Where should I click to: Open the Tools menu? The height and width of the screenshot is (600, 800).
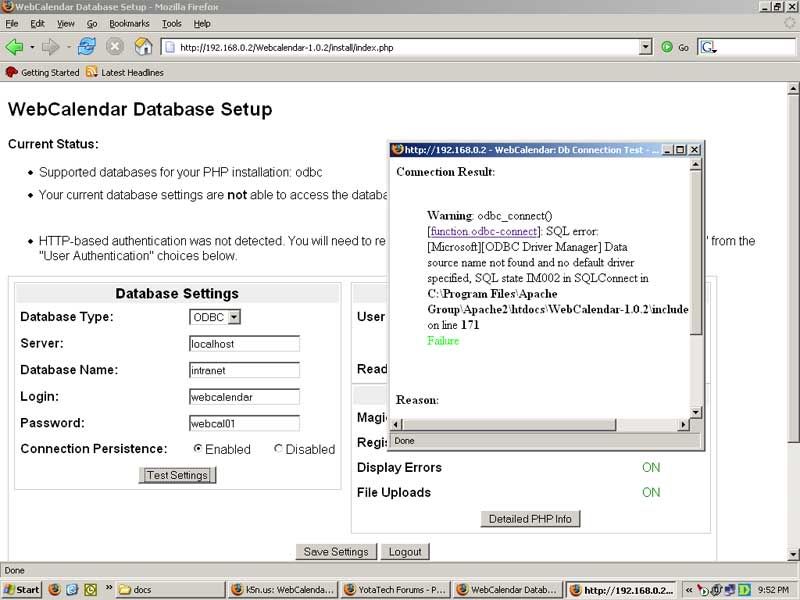(172, 23)
